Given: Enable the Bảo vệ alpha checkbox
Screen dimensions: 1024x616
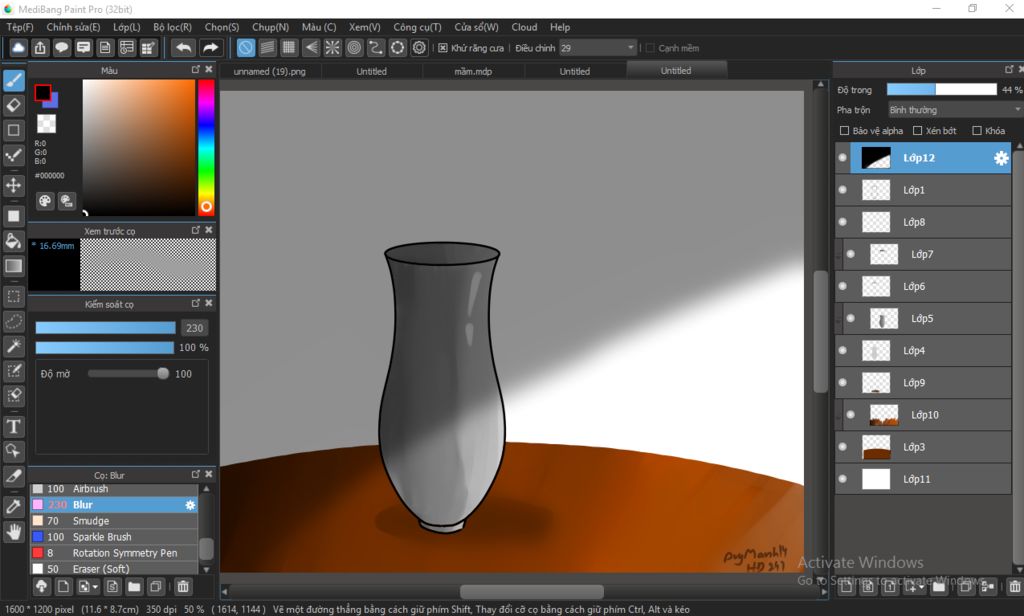Looking at the screenshot, I should (x=844, y=131).
